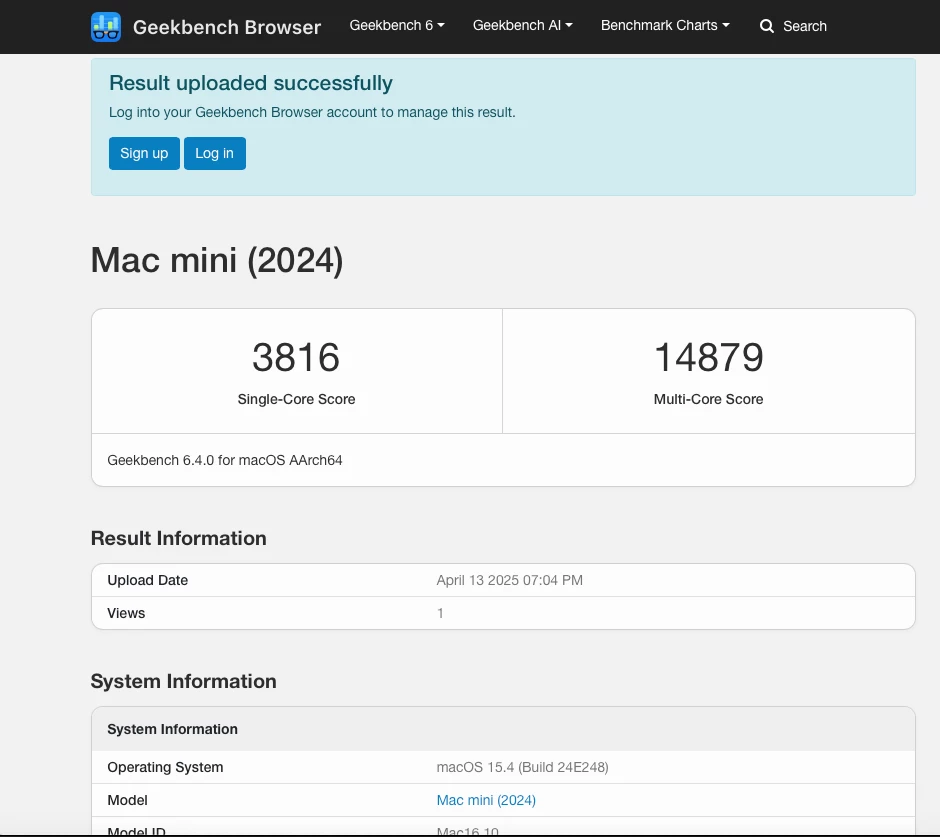This screenshot has height=837, width=940.
Task: Expand the Geekbench AI menu
Action: click(x=522, y=25)
